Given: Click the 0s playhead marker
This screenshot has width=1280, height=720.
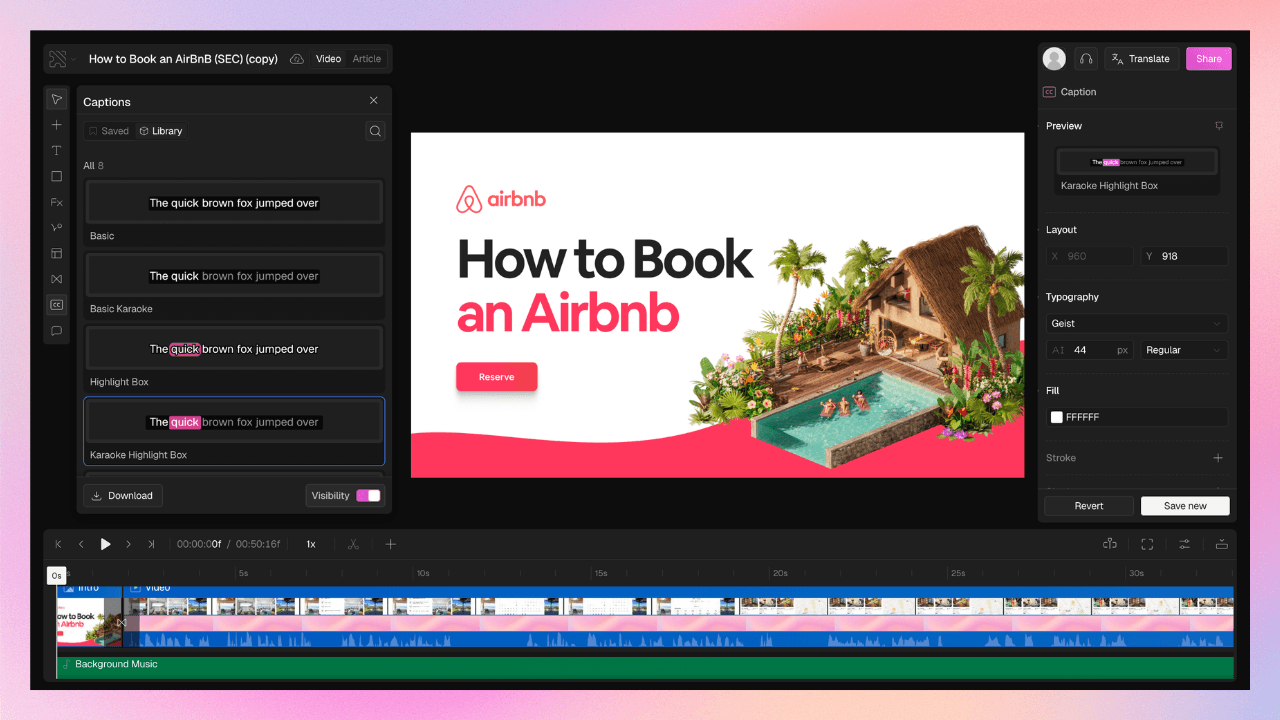Looking at the screenshot, I should pos(57,576).
